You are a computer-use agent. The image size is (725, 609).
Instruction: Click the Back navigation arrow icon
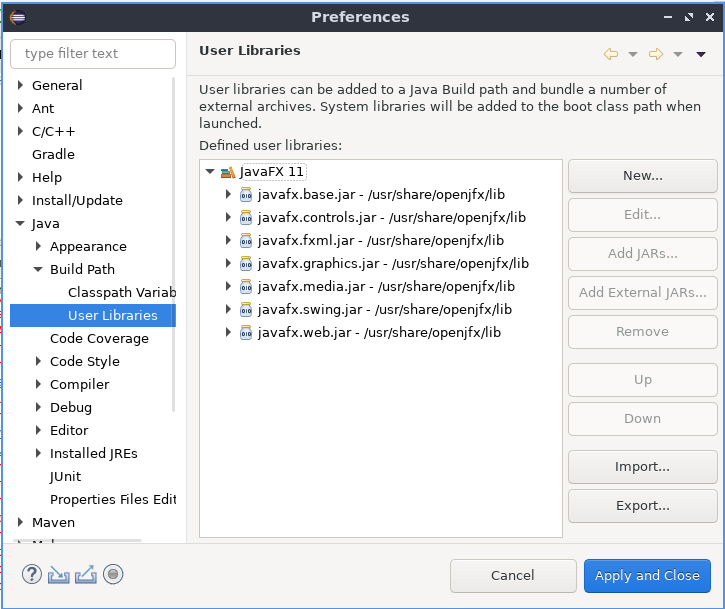[x=610, y=54]
